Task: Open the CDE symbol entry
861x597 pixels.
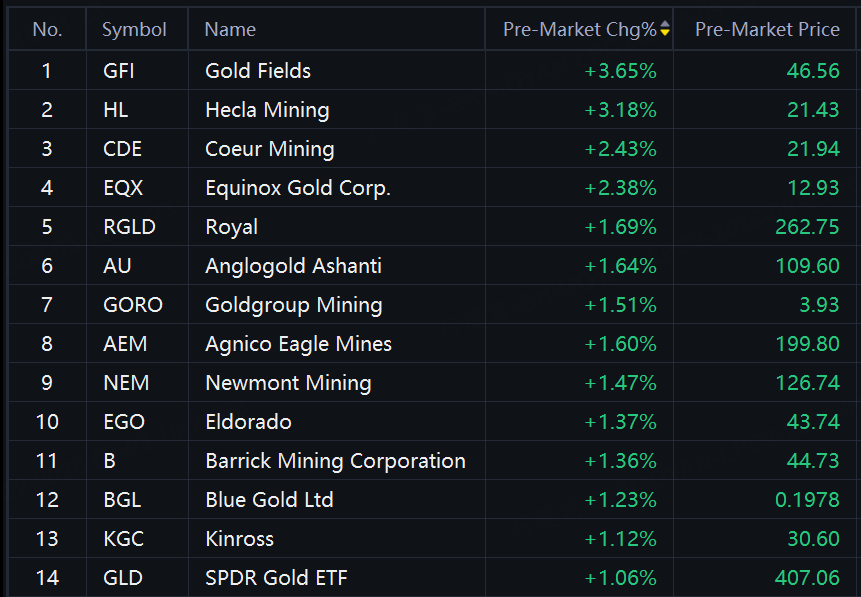Action: coord(122,149)
